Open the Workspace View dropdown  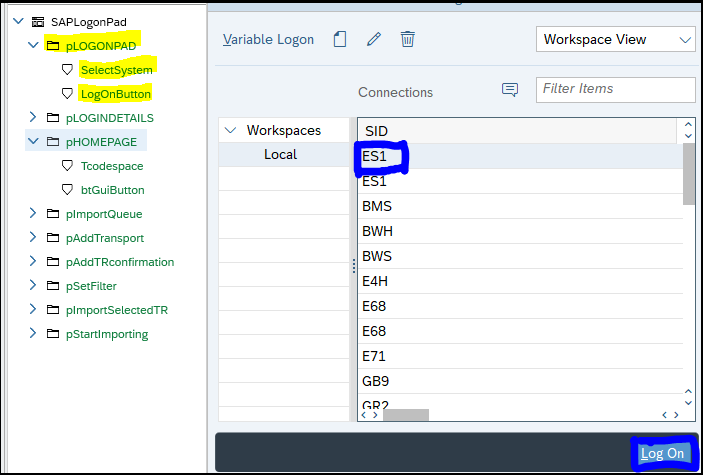[616, 39]
